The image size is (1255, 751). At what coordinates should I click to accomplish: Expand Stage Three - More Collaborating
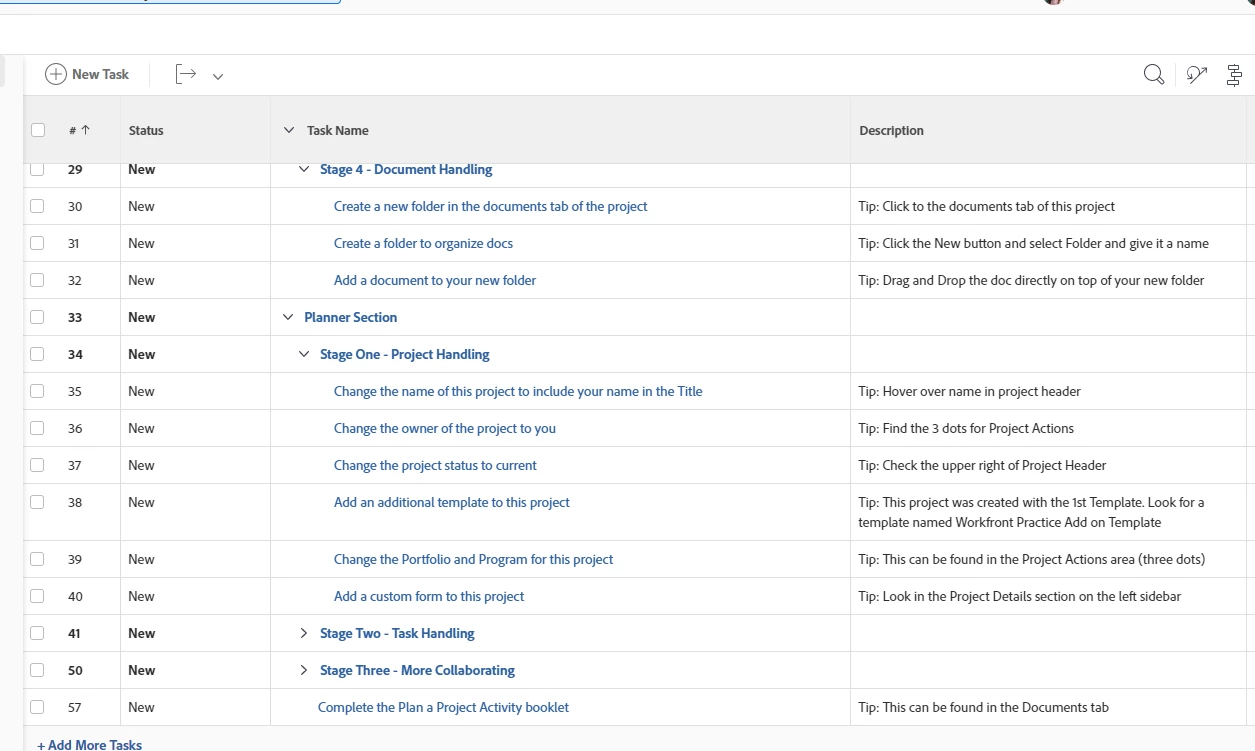tap(304, 670)
